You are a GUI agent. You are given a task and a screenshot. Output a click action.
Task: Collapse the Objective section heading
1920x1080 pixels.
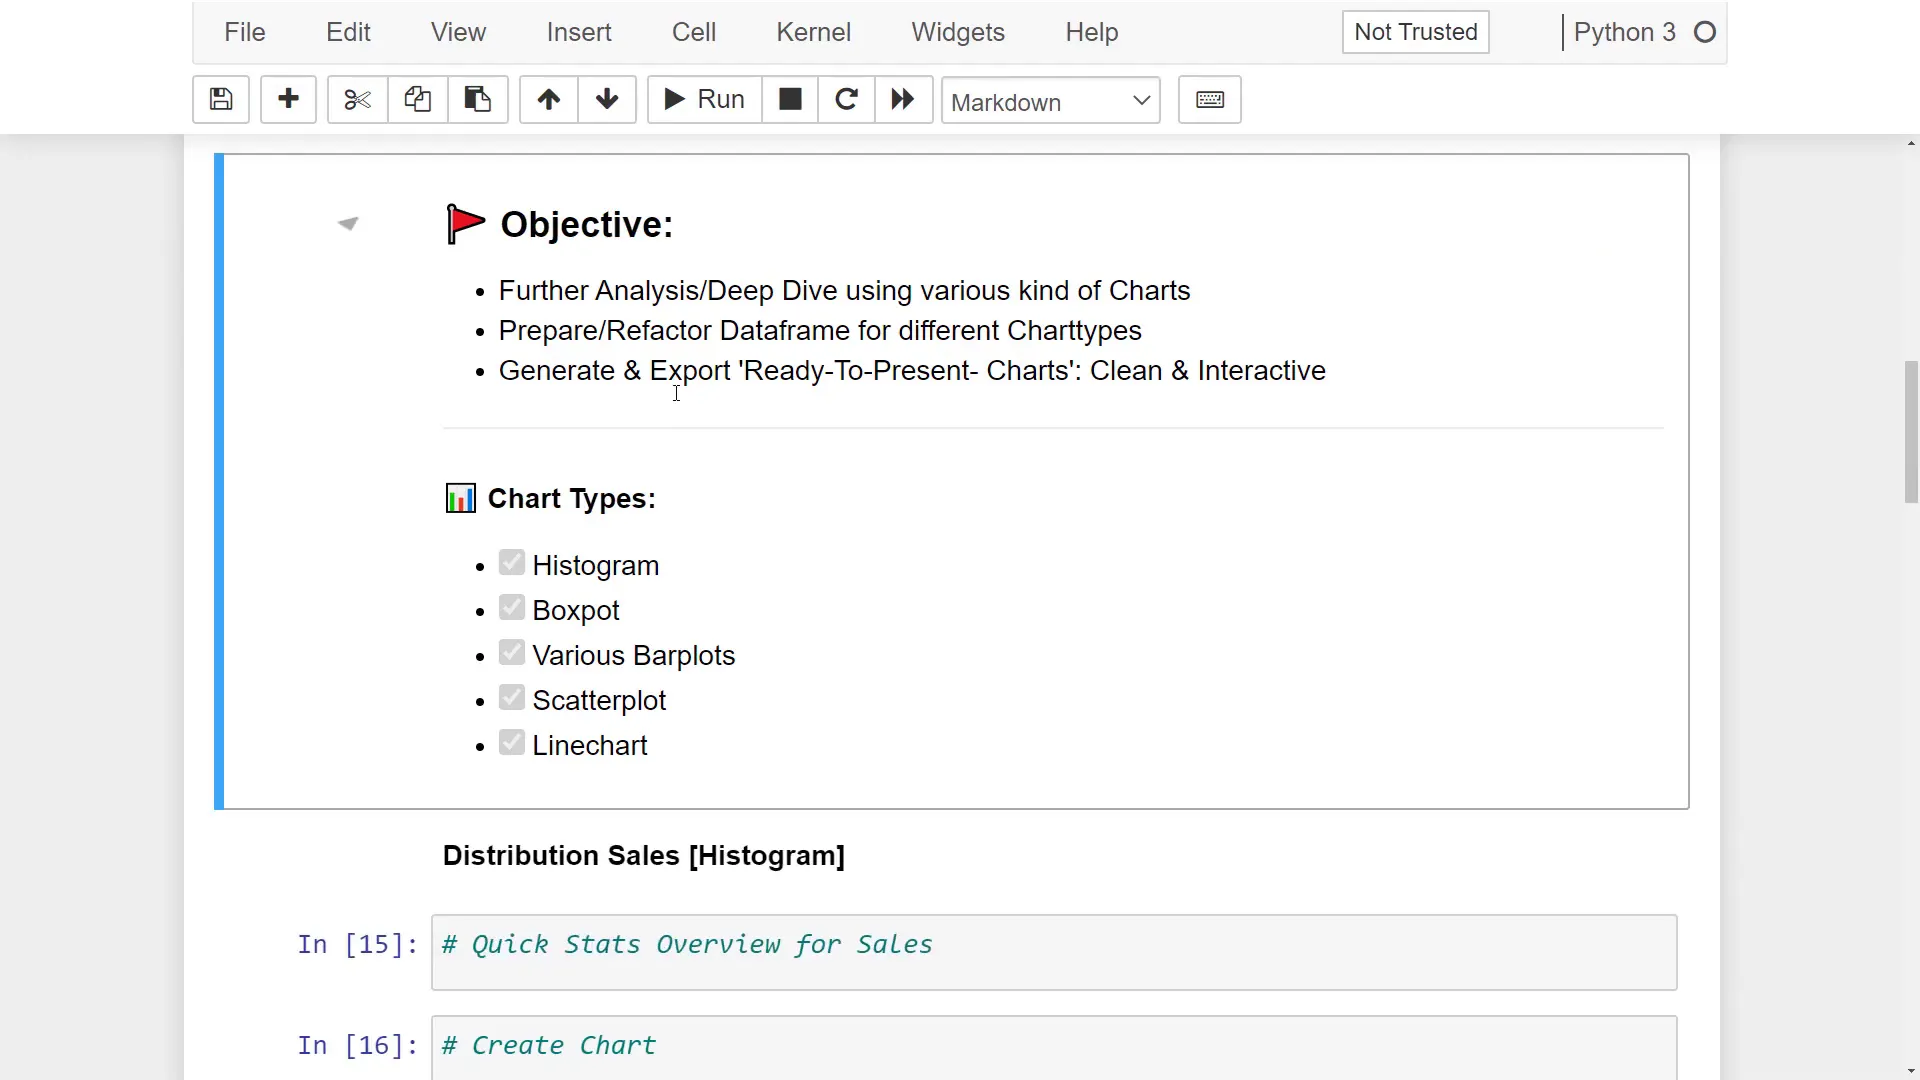[347, 222]
